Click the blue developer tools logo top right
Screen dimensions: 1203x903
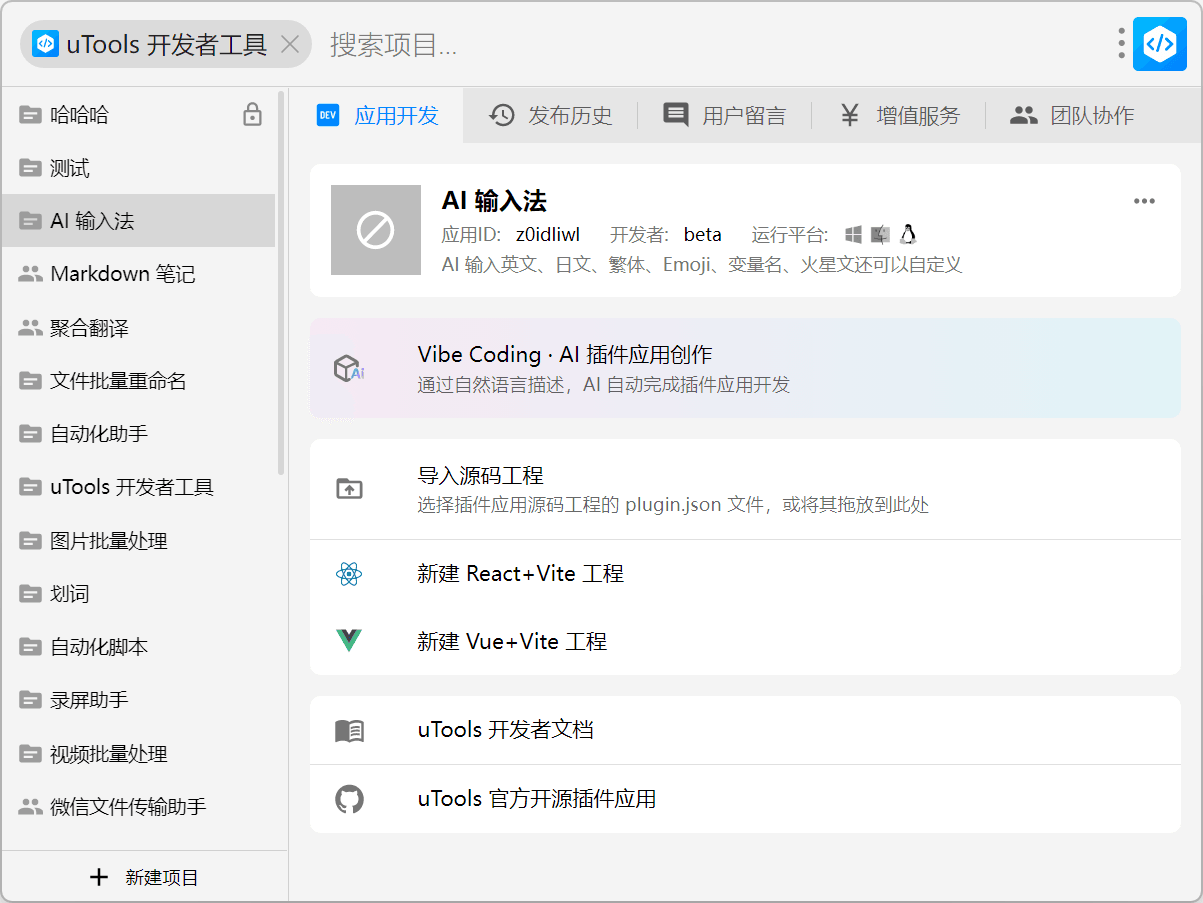point(1159,44)
